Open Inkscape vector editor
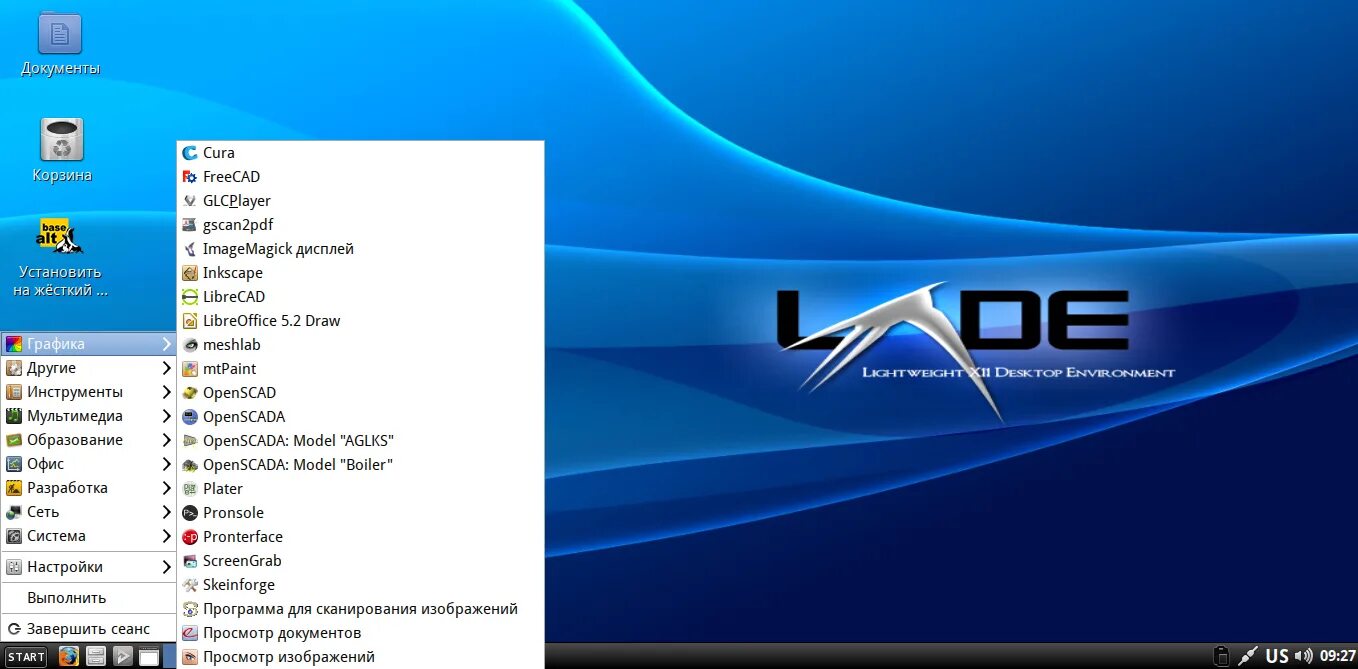 pos(360,273)
